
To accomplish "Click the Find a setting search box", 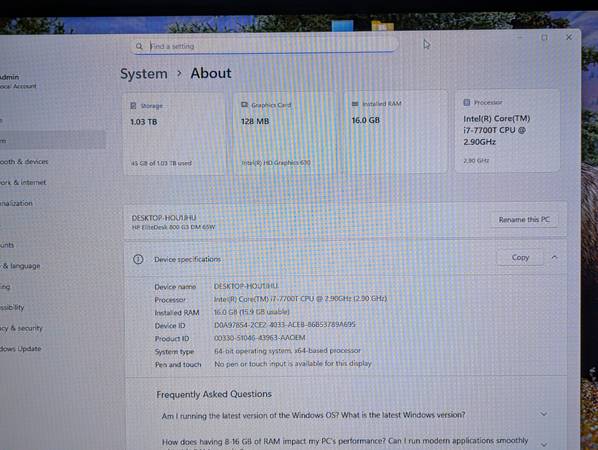I will point(265,46).
